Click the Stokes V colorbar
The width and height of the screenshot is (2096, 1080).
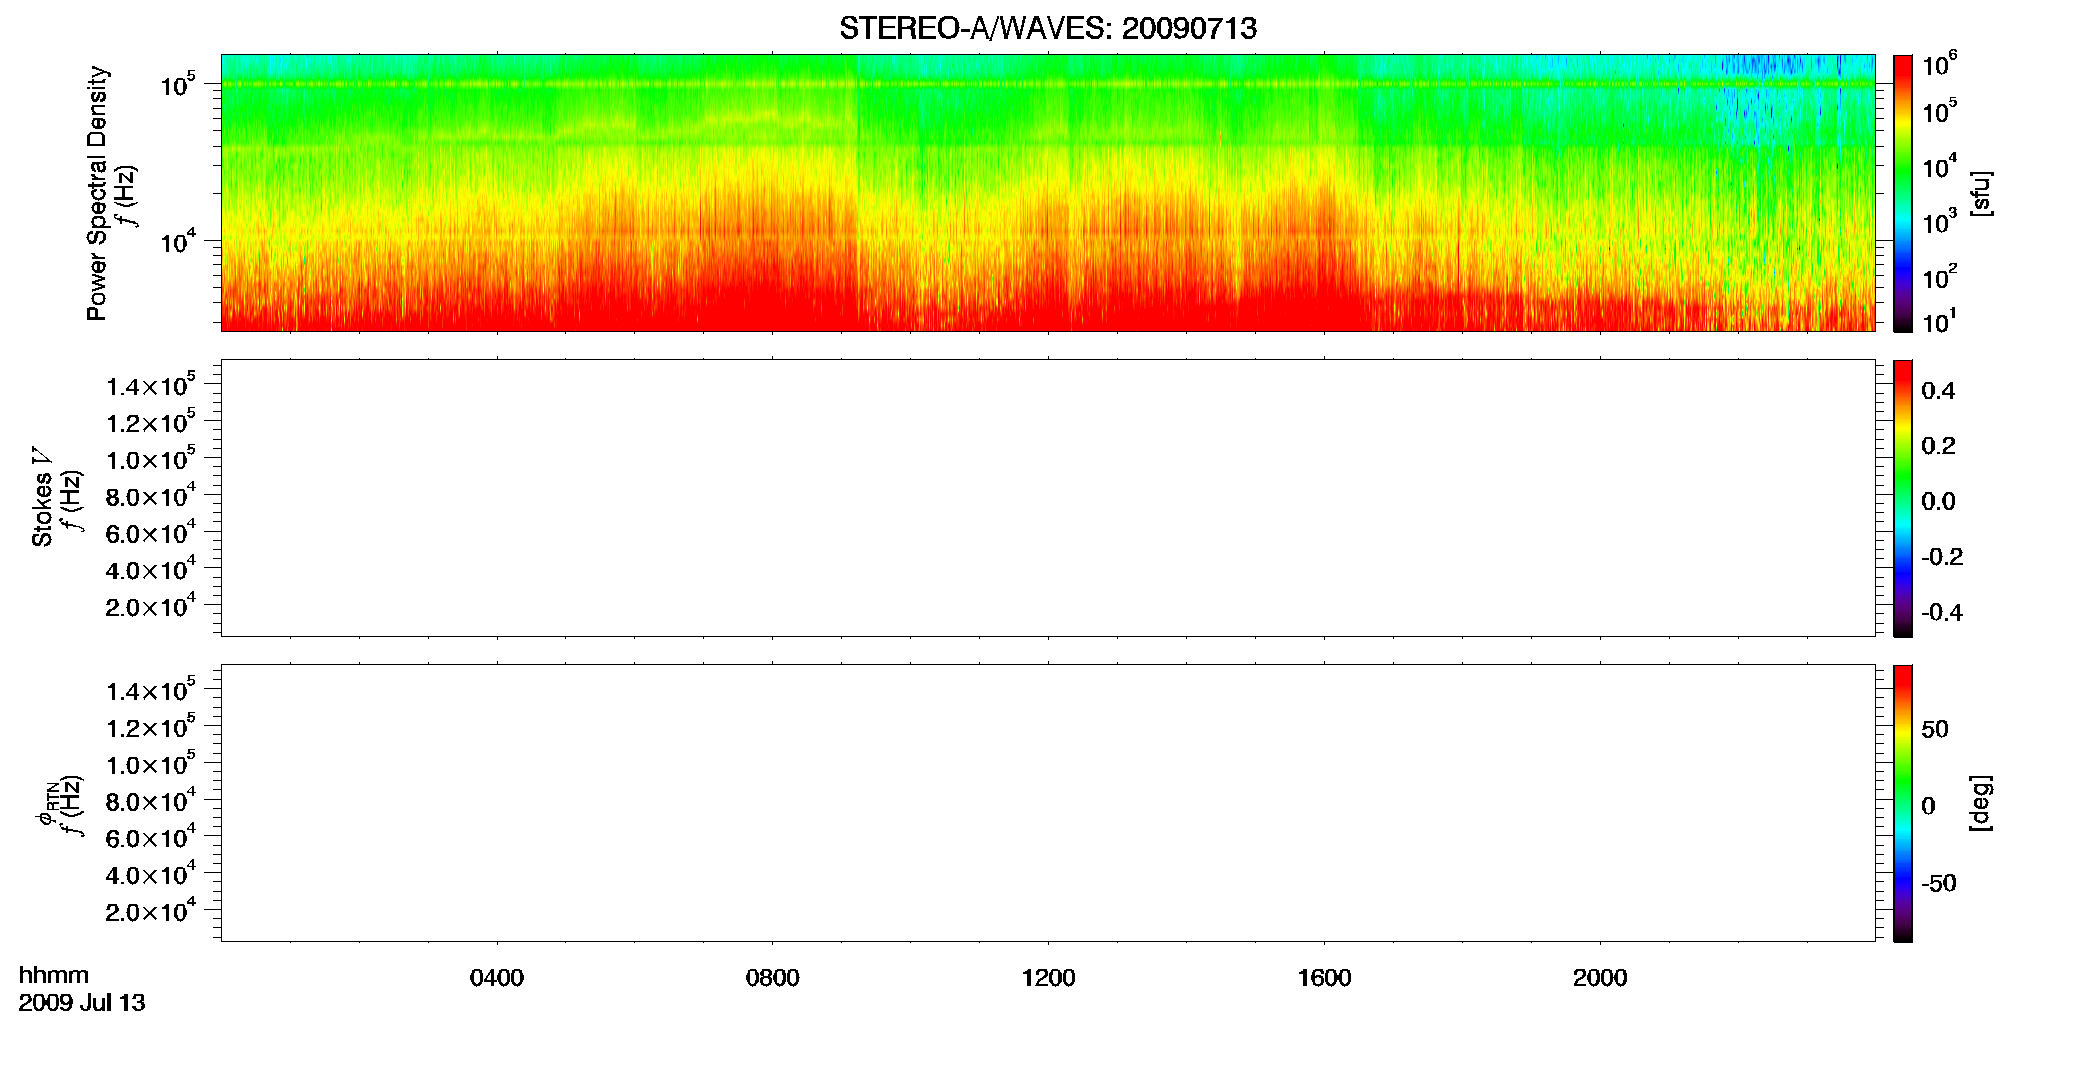(1903, 498)
